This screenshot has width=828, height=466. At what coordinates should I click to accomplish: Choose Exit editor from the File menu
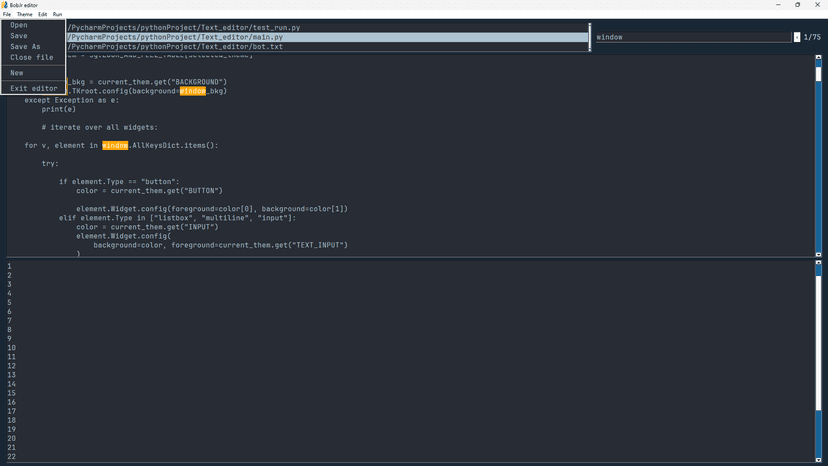coord(34,89)
